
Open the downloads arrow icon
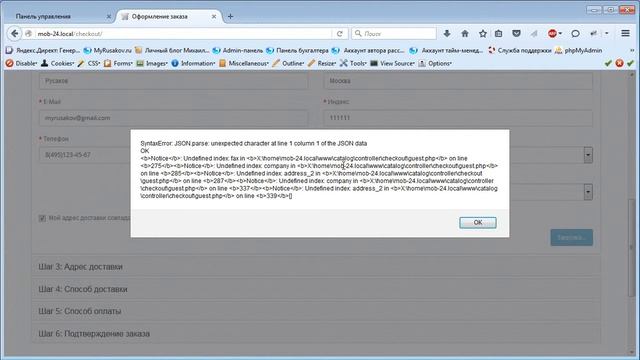[x=447, y=33]
